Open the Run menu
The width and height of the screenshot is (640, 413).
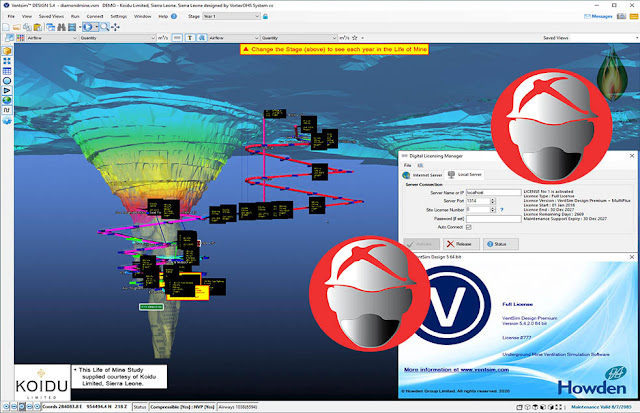(x=75, y=16)
